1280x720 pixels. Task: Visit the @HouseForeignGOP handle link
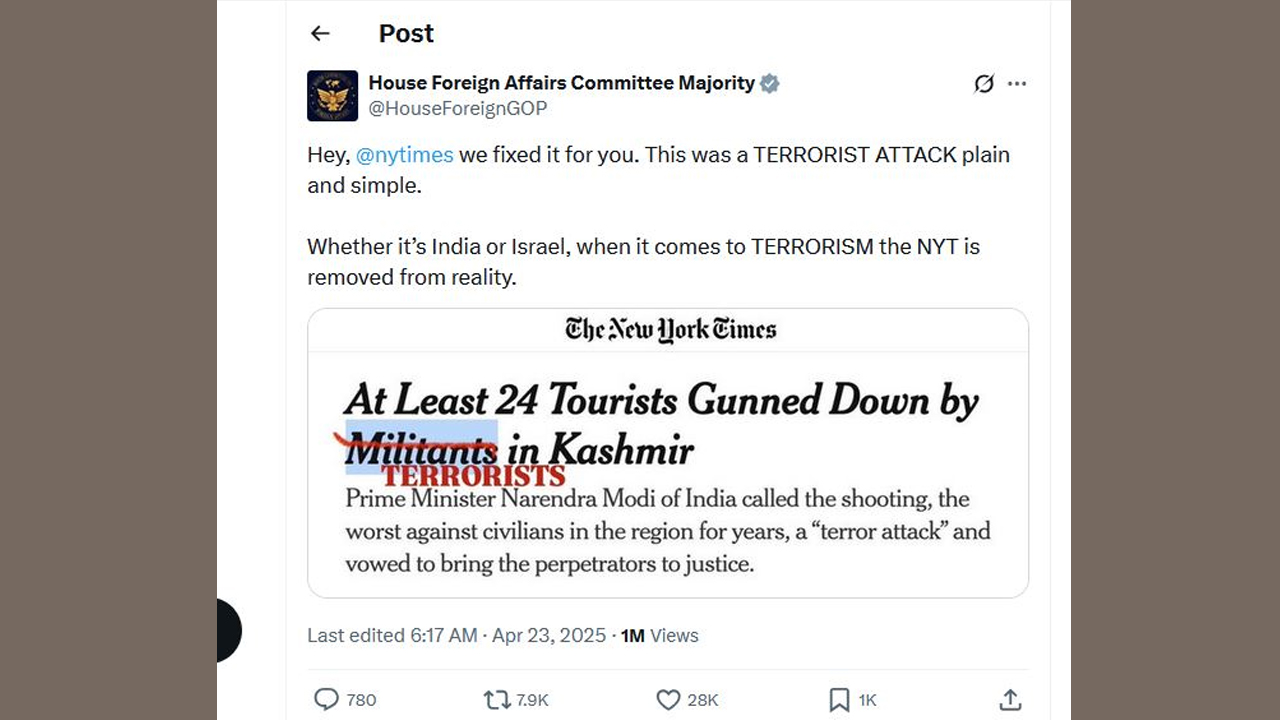point(457,108)
